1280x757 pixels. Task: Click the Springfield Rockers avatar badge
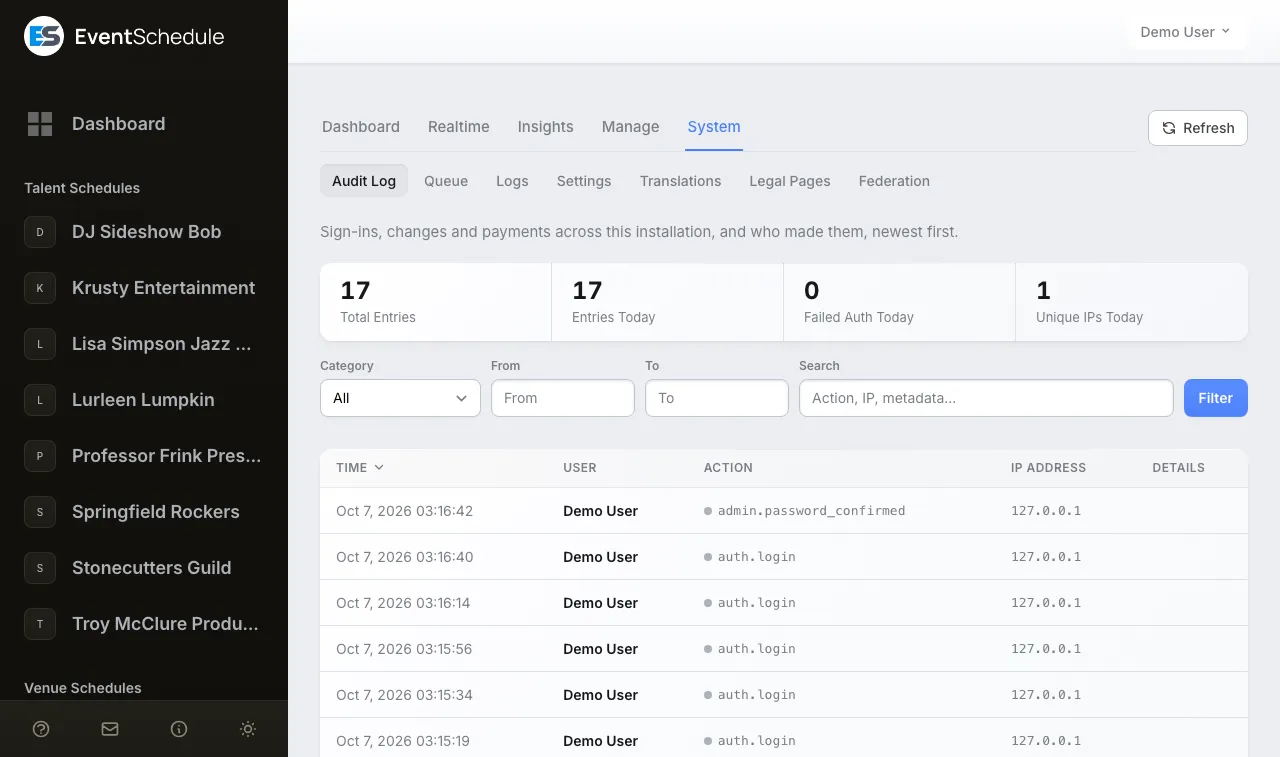point(40,512)
